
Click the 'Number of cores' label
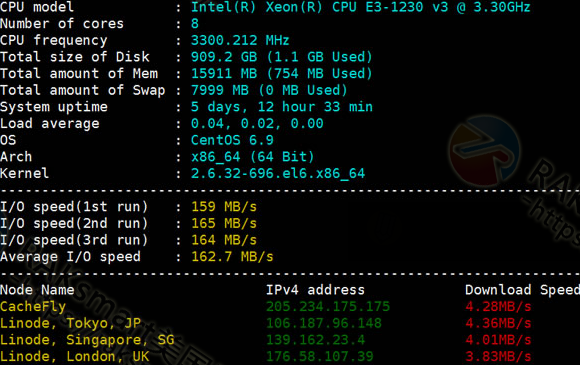point(62,24)
